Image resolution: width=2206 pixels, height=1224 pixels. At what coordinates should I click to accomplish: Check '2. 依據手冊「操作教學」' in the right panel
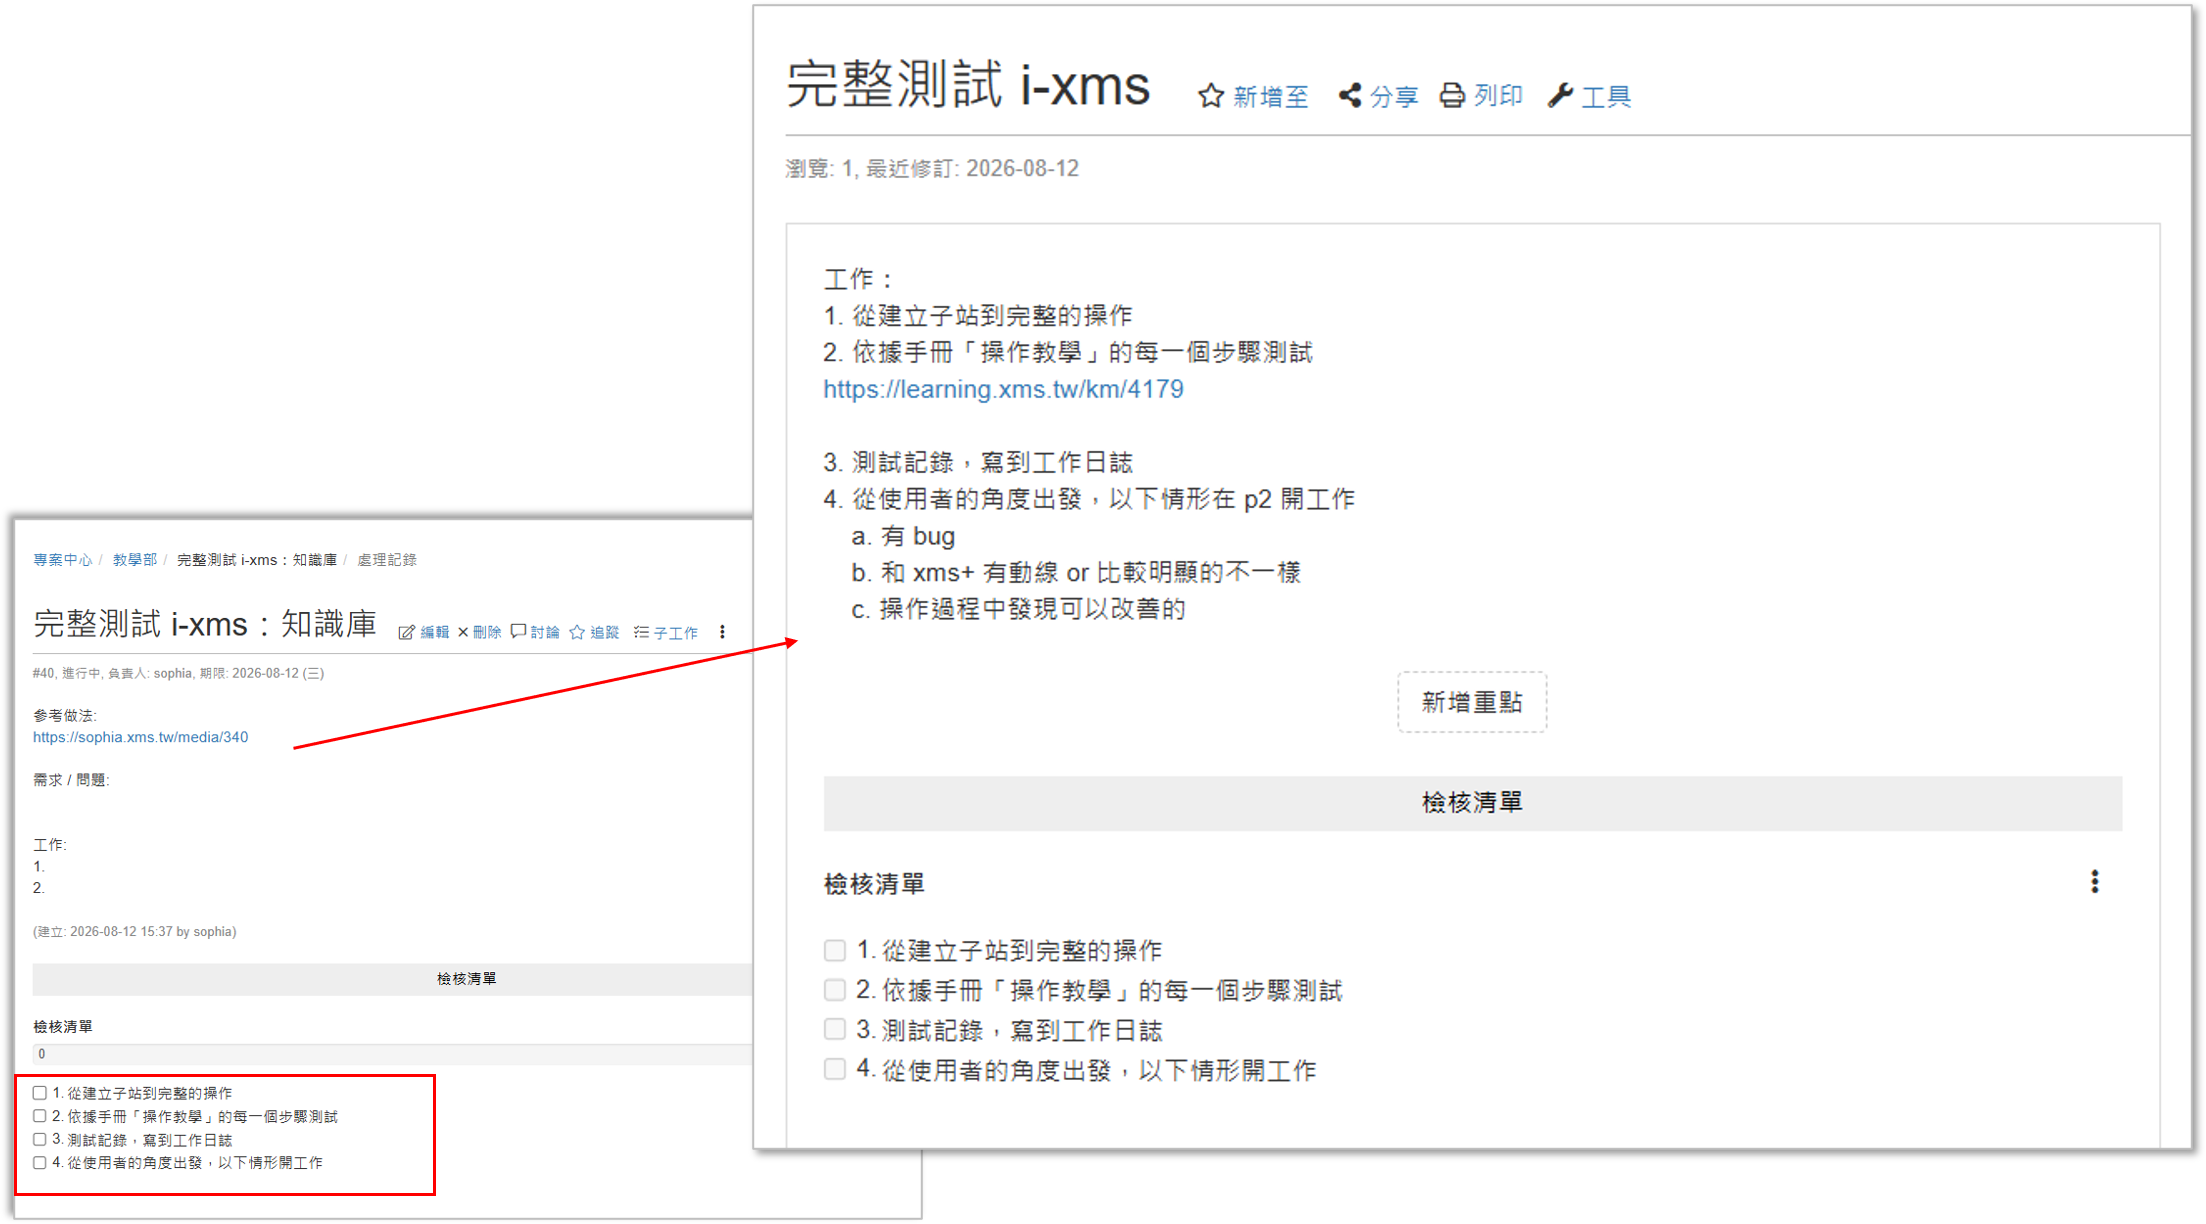coord(835,990)
